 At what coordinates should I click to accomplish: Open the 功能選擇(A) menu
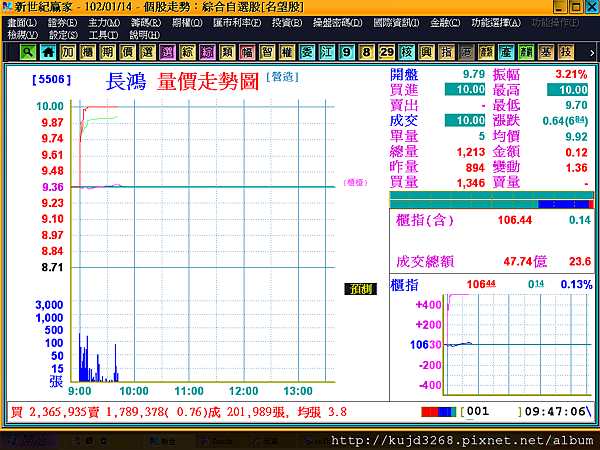pos(496,23)
